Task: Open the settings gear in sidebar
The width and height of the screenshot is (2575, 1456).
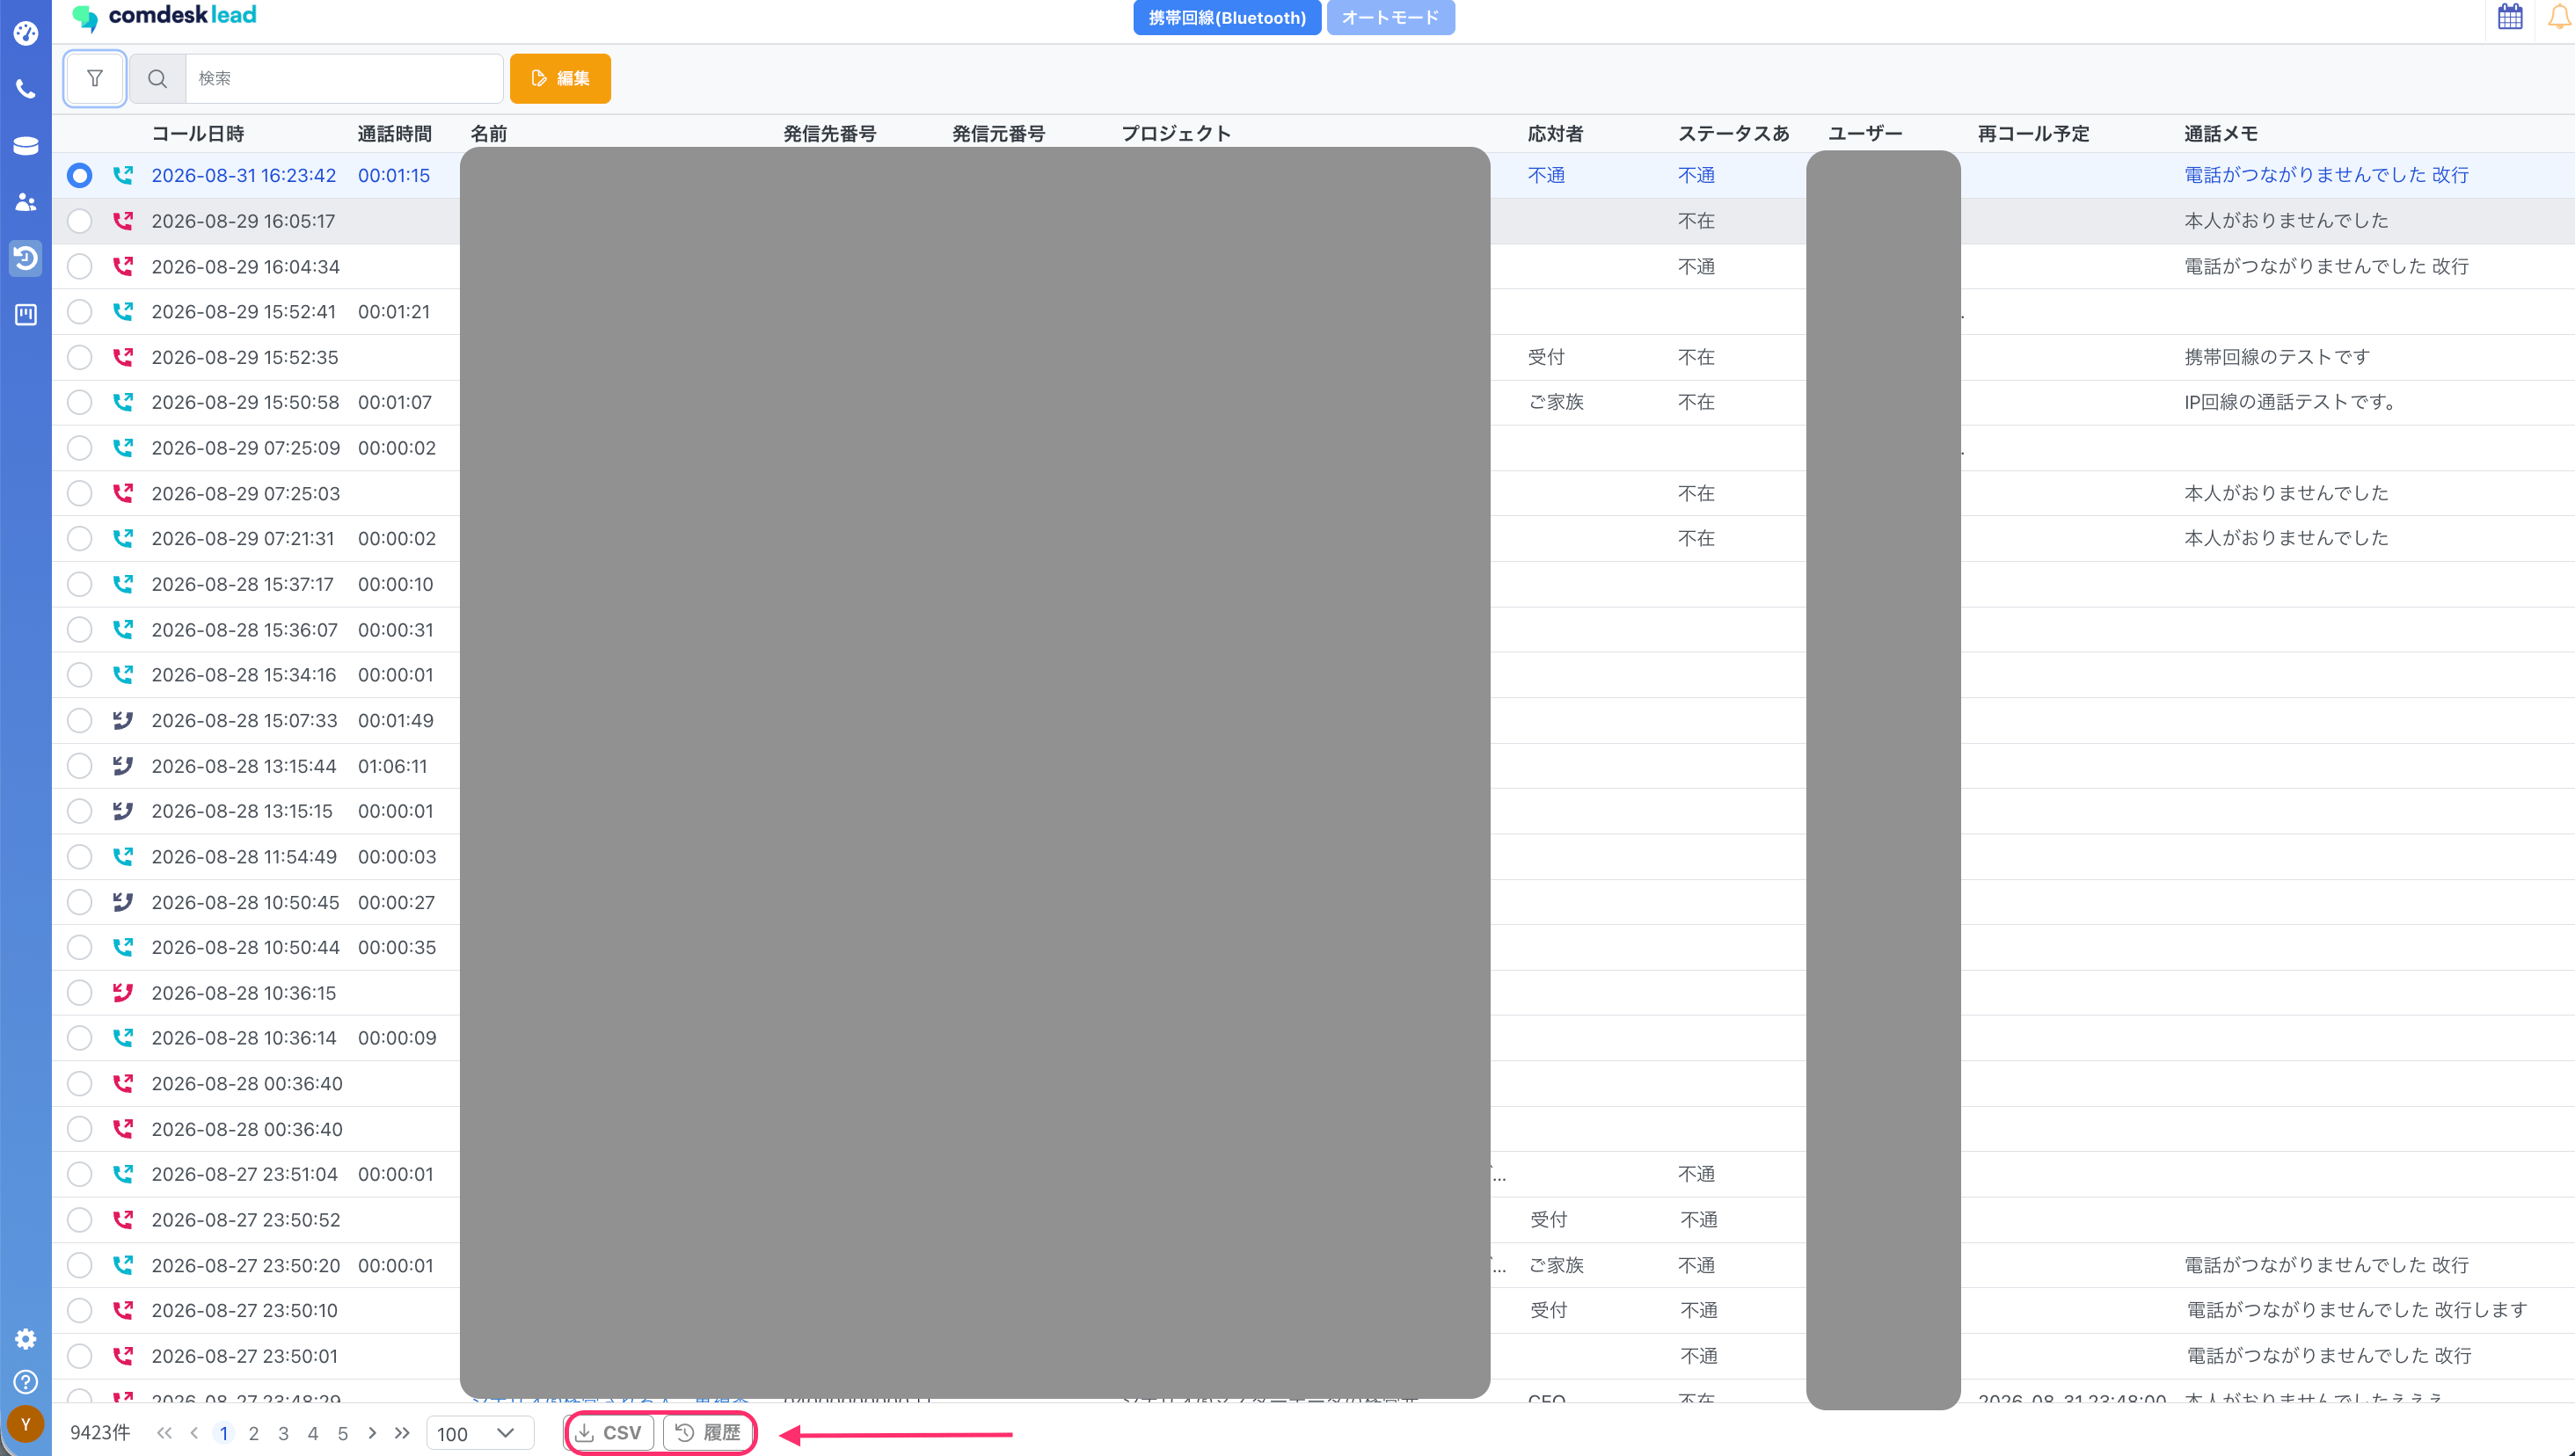Action: (26, 1339)
